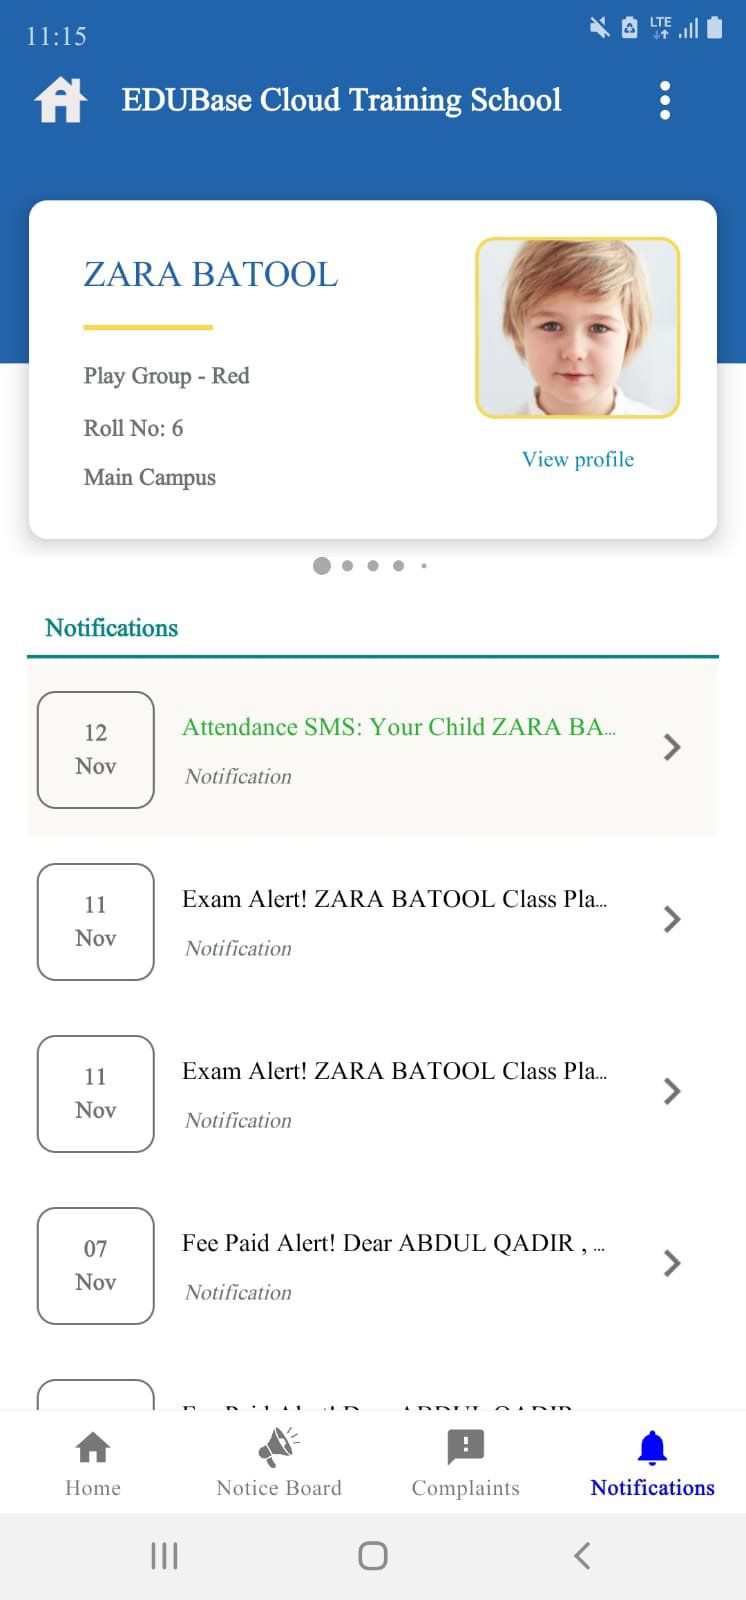Viewport: 746px width, 1600px height.
Task: Switch to the Notice Board tab label
Action: [279, 1488]
